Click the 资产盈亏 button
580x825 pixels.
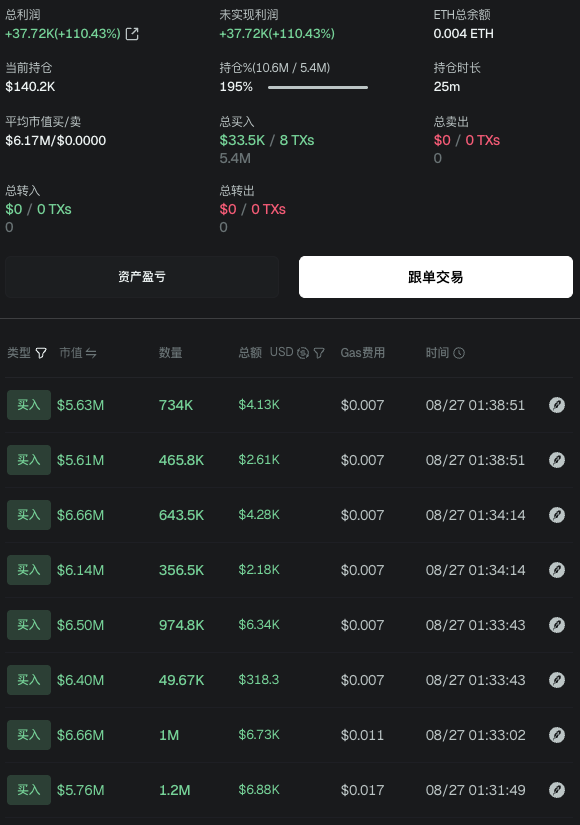(142, 277)
